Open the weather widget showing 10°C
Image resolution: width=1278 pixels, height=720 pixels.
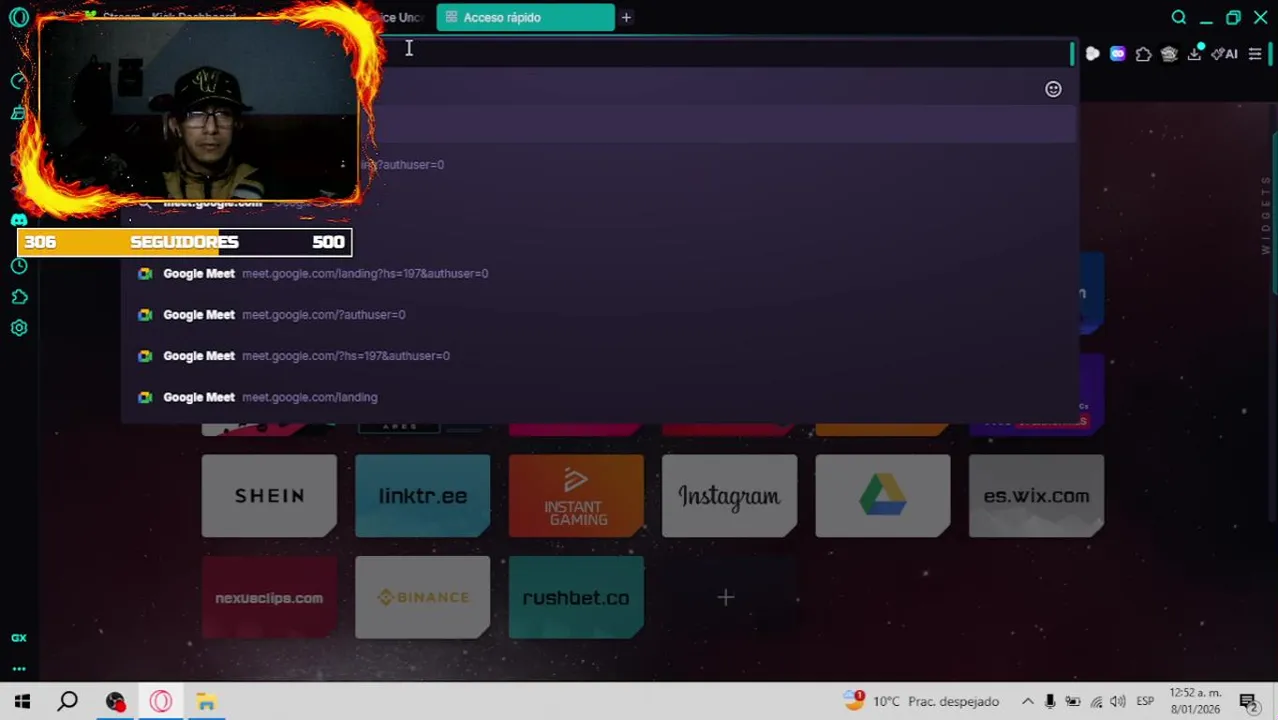[x=921, y=701]
